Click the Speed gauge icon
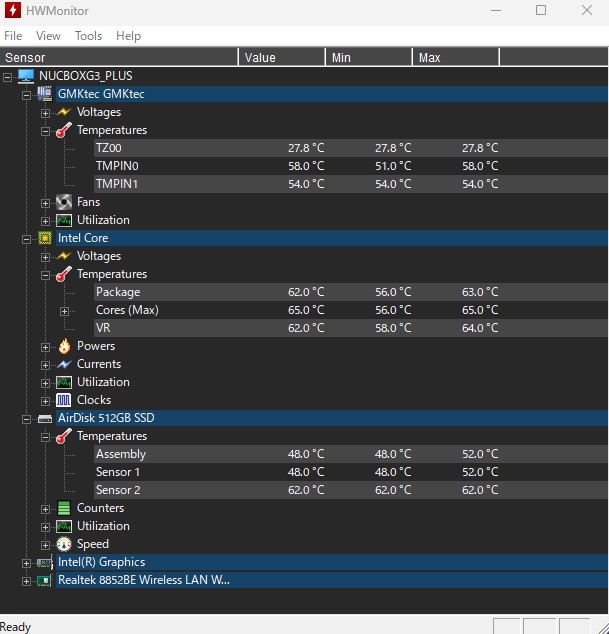The height and width of the screenshot is (634, 609). point(64,544)
